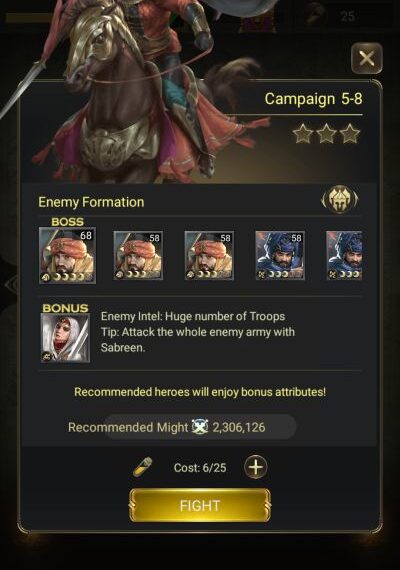Screen dimensions: 400x570
Task: Select the blue-armored level 58 enemy portrait
Action: tap(280, 255)
